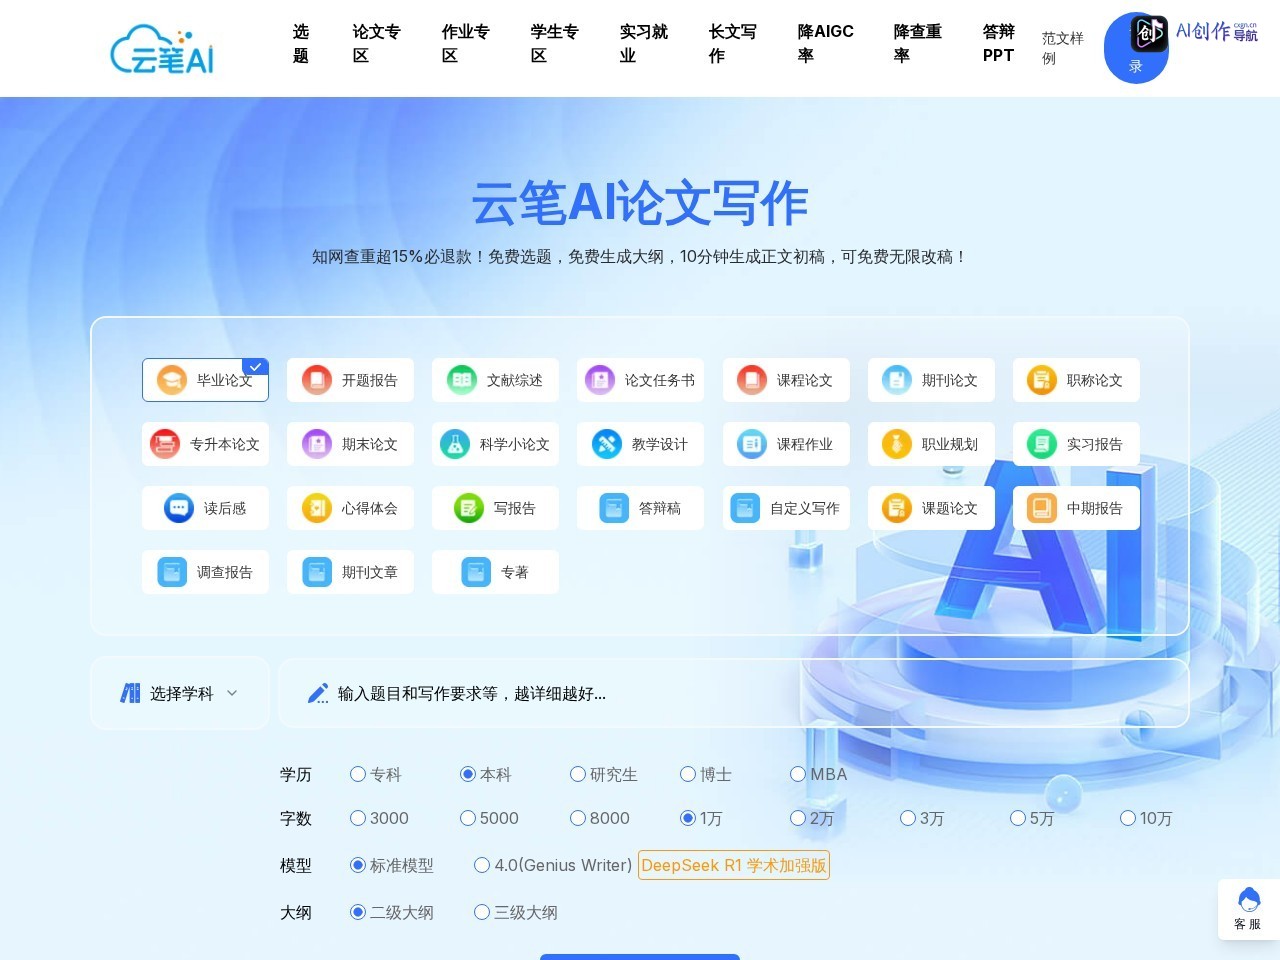Select 专科 education level

point(358,774)
